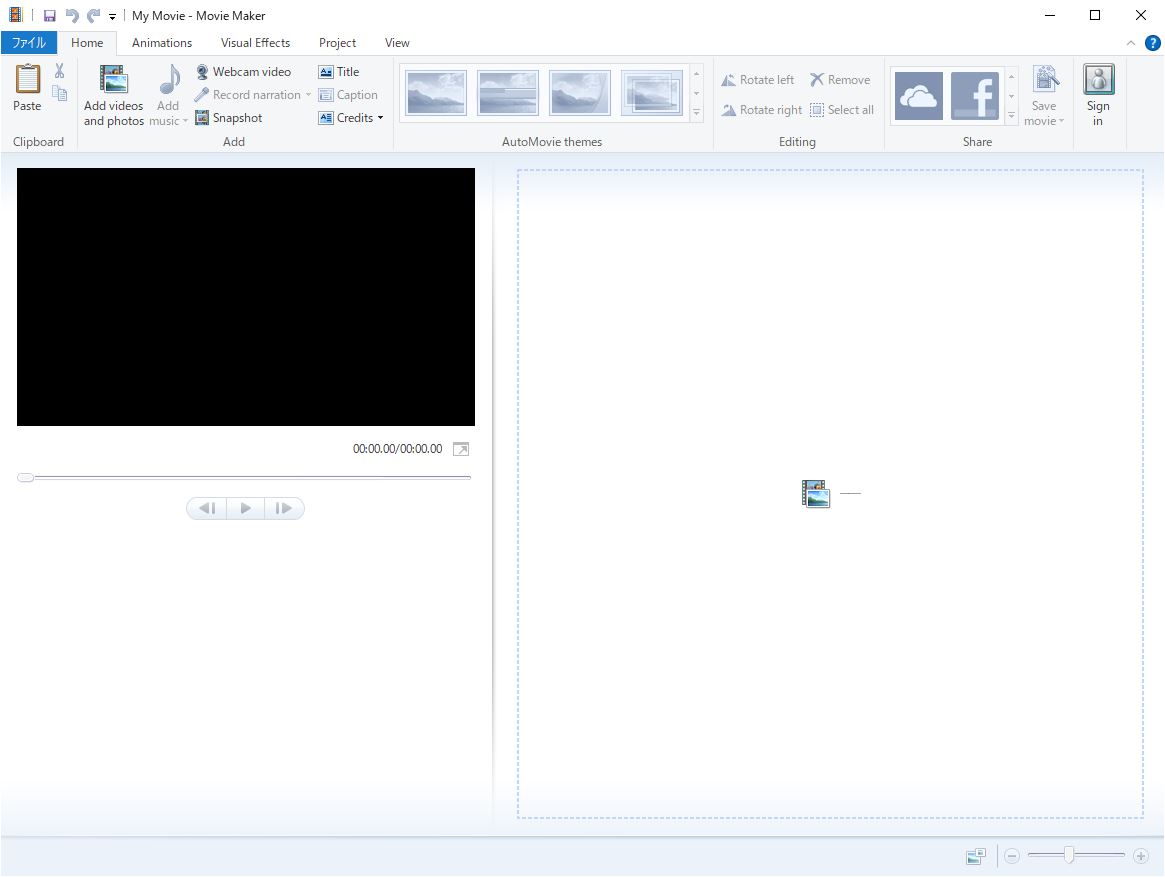Click the Save movie icon
The image size is (1165, 877).
pos(1045,80)
